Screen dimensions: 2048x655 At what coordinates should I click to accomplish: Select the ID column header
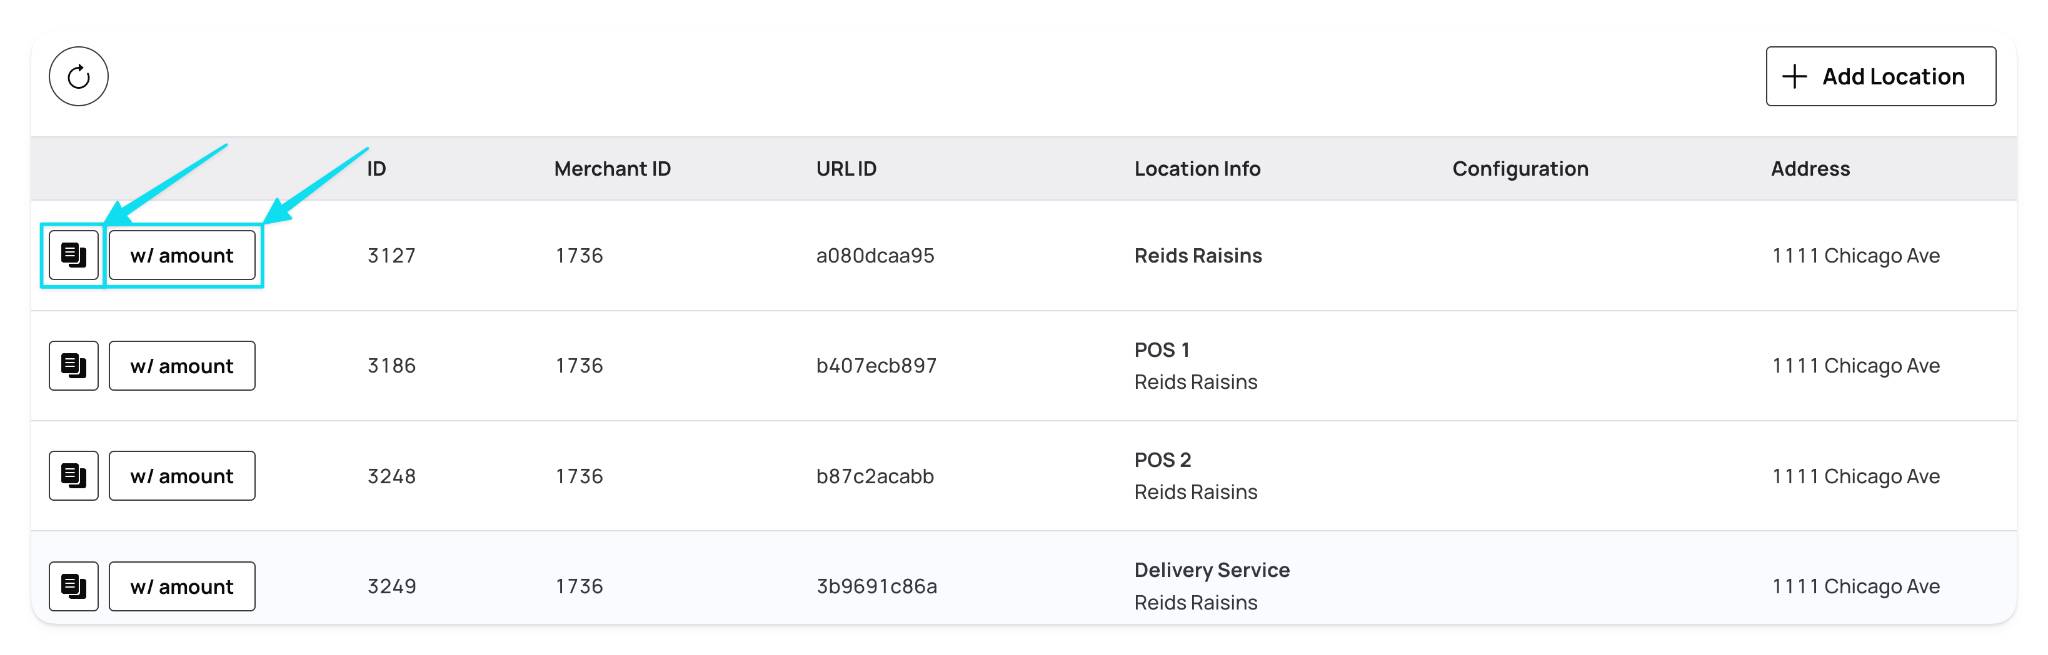[x=376, y=169]
